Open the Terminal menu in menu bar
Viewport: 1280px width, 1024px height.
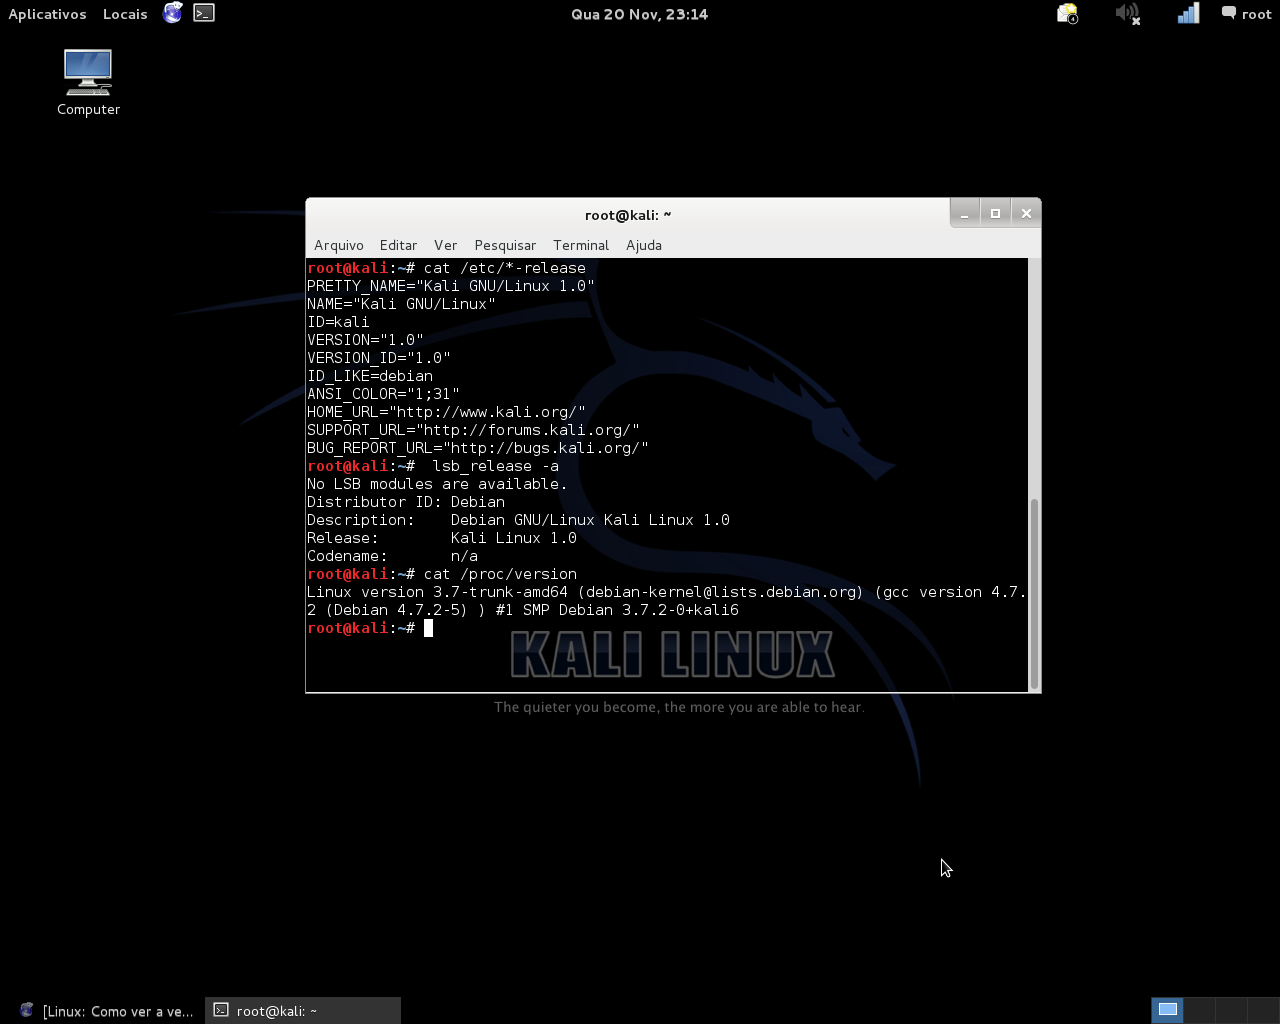pos(581,245)
